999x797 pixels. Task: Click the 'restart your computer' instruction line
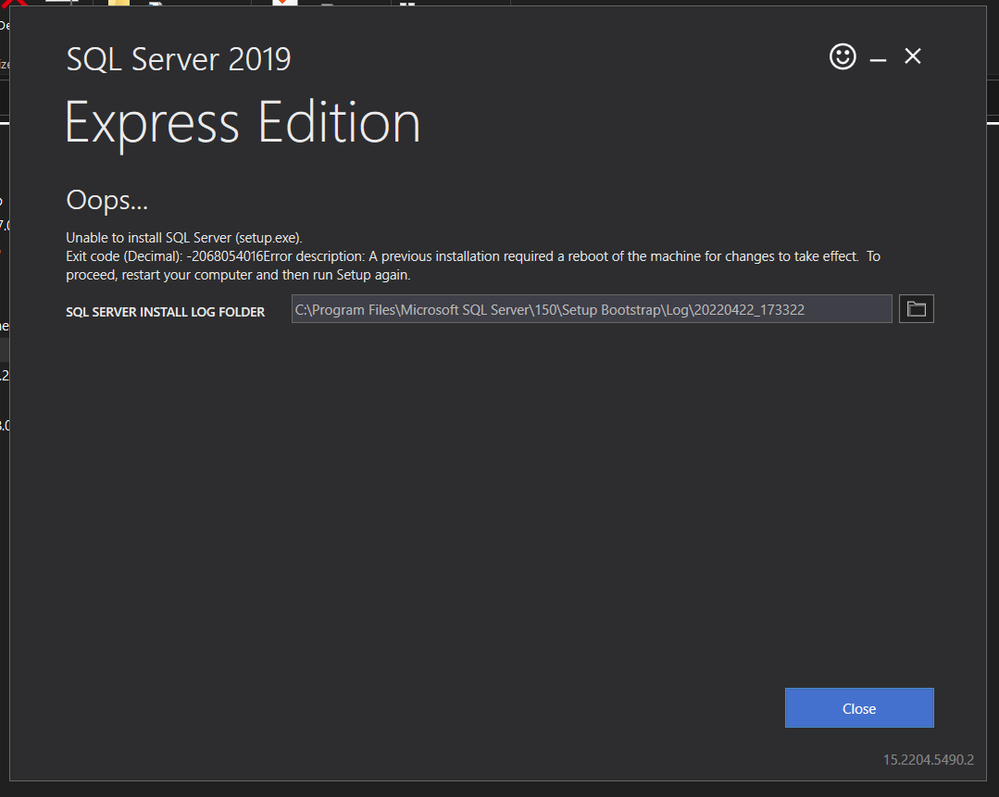coord(238,275)
